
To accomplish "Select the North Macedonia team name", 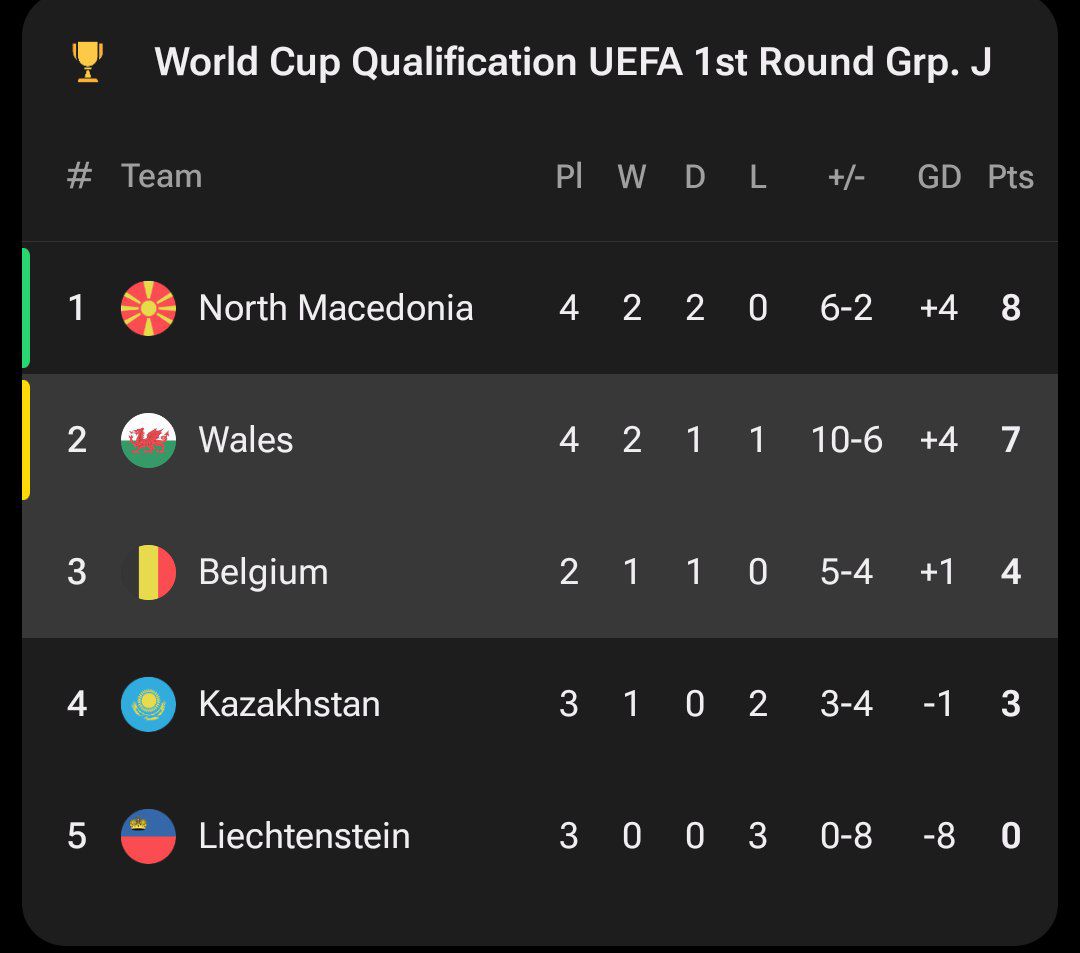I will (x=336, y=308).
